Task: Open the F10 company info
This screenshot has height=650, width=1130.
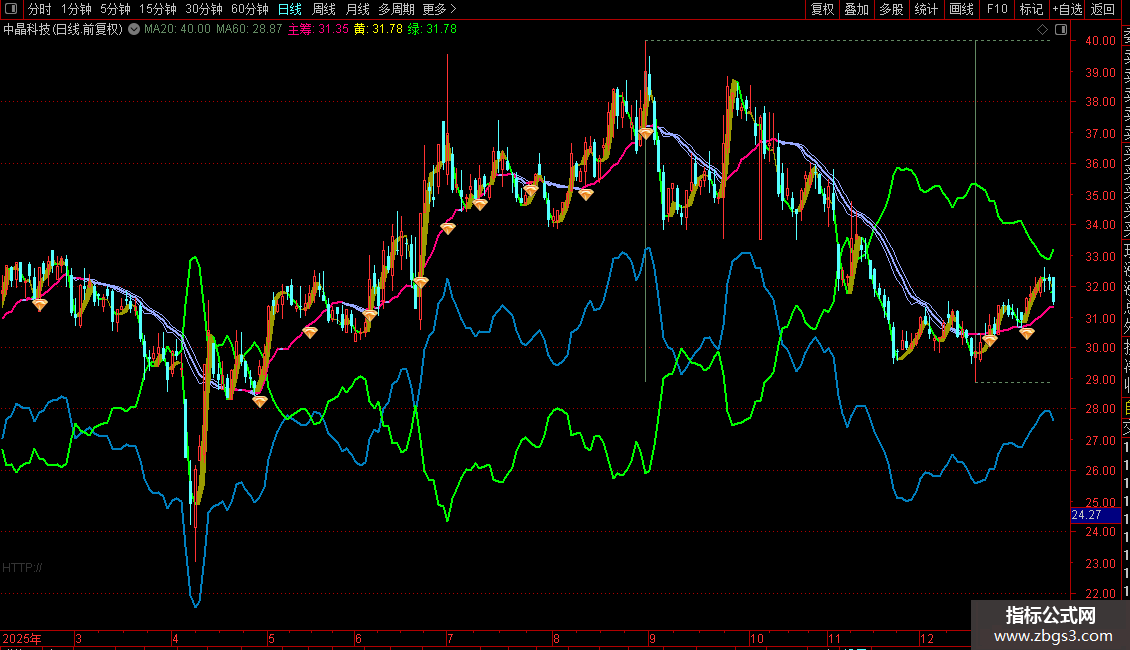Action: coord(997,9)
